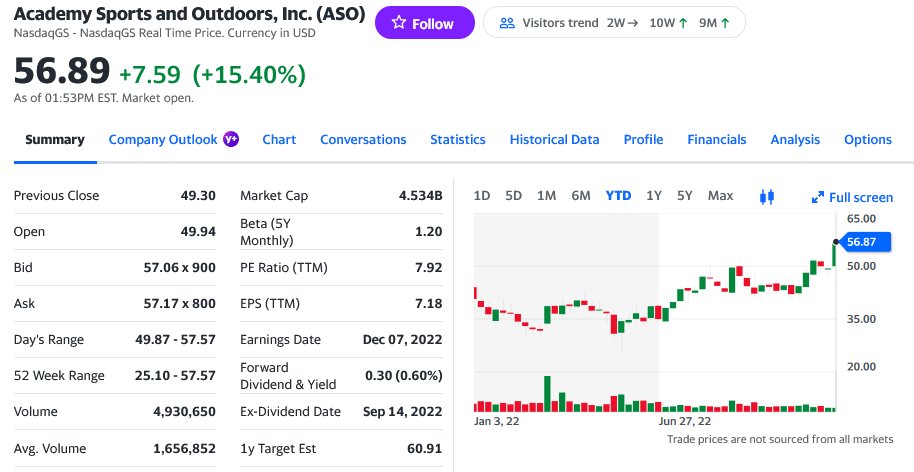The height and width of the screenshot is (472, 914).
Task: Click 52 Week Range 25.10 - 57.57 value
Action: [175, 375]
